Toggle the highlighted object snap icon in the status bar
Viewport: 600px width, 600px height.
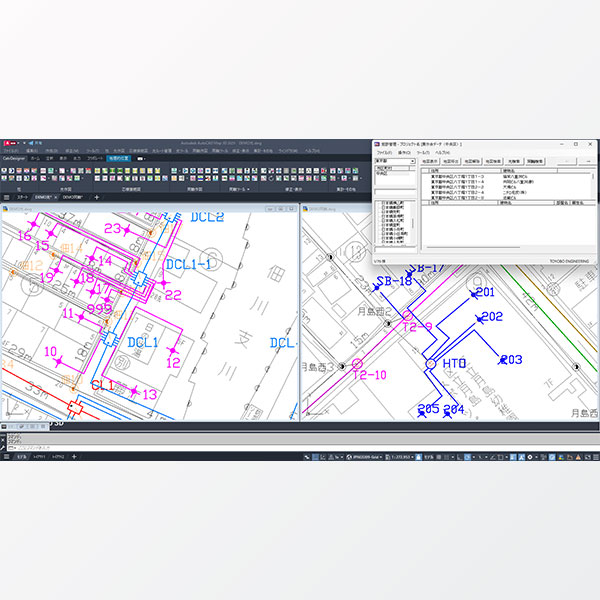pos(467,457)
